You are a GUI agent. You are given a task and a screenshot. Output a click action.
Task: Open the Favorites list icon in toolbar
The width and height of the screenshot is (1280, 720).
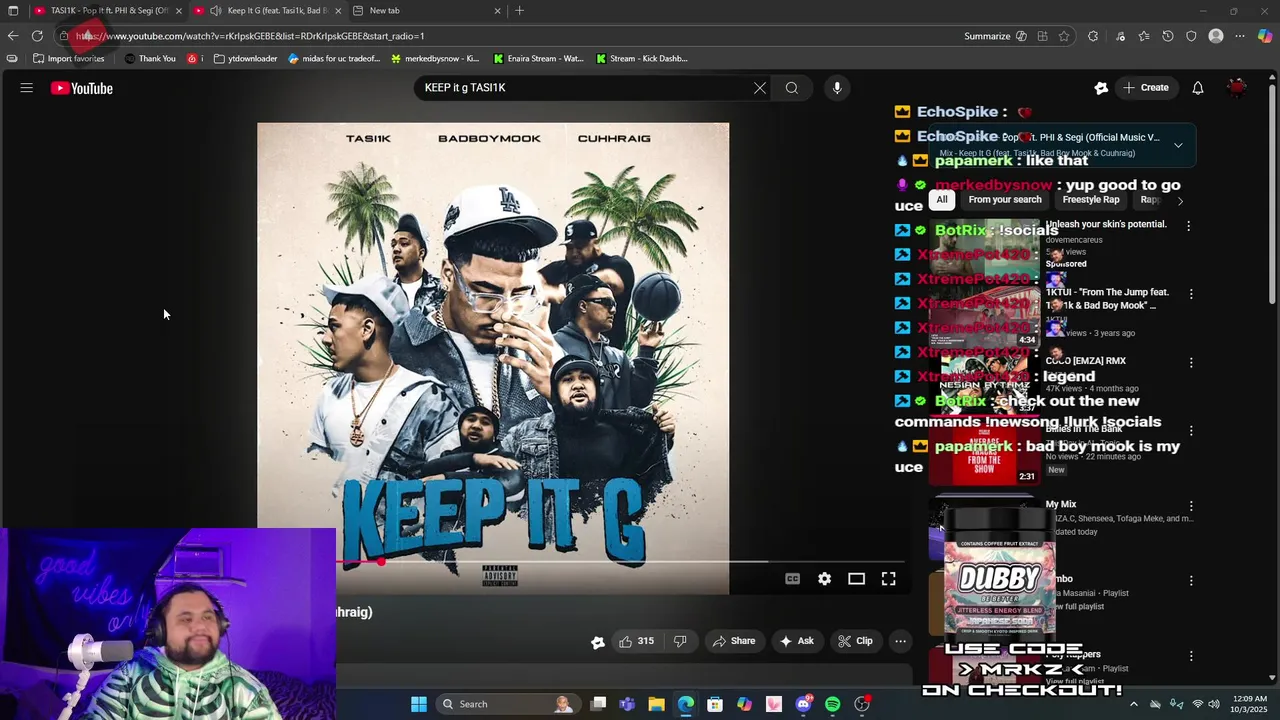tap(1144, 36)
